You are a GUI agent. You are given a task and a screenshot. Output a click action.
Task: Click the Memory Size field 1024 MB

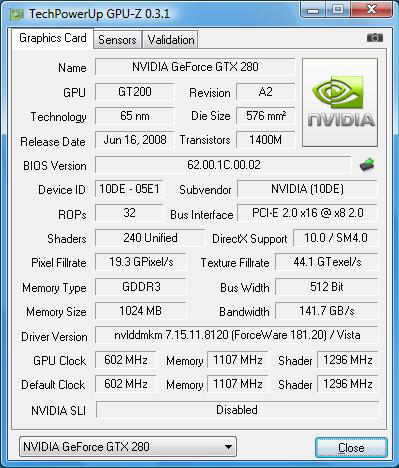[141, 311]
